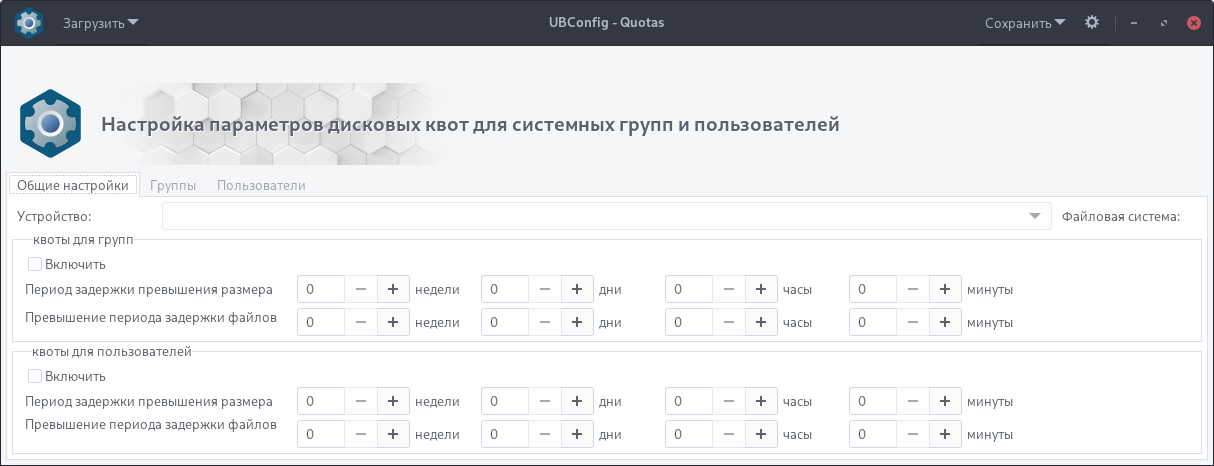The width and height of the screenshot is (1214, 466).
Task: Select the Общие настройки tab
Action: [x=73, y=185]
